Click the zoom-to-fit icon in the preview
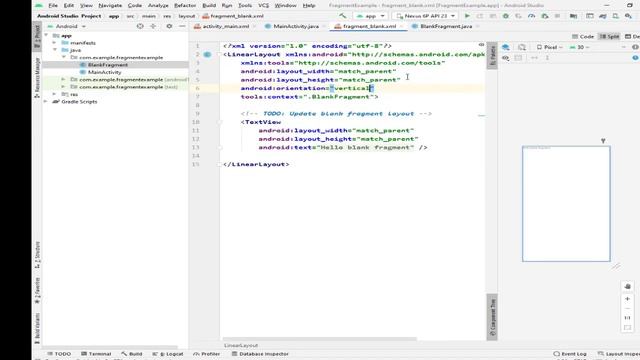 pos(628,327)
